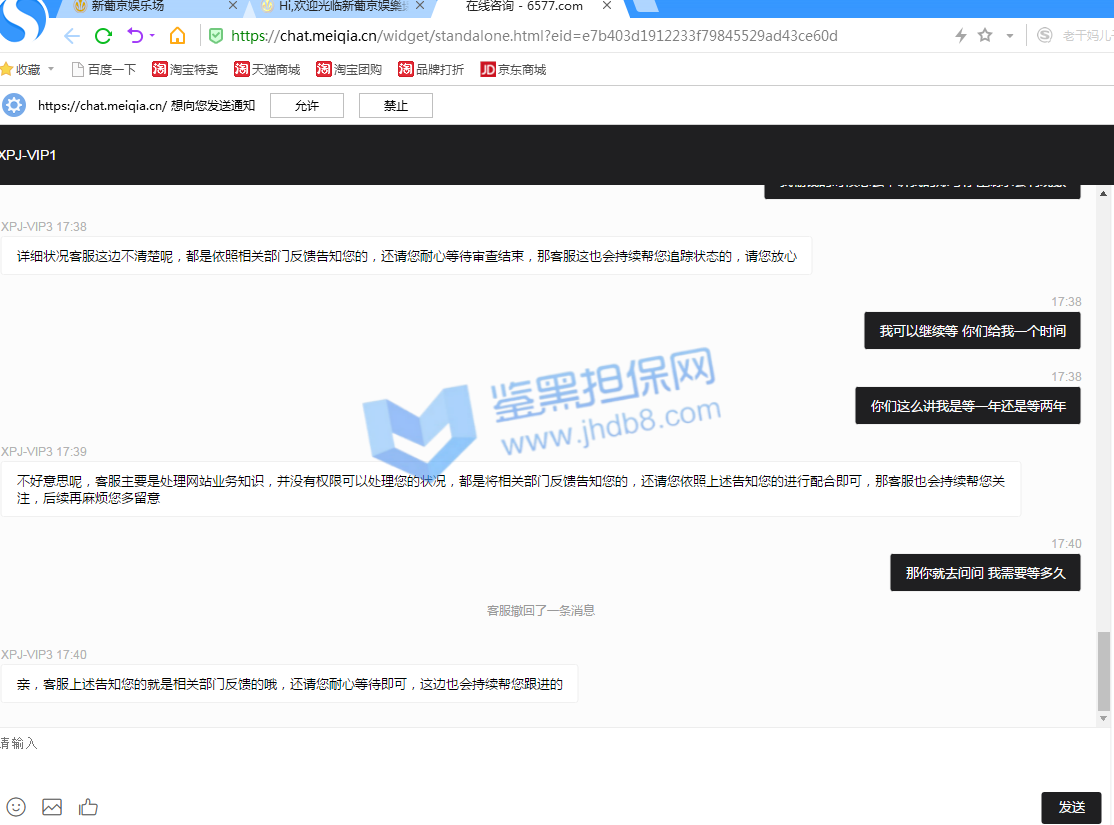1114x825 pixels.
Task: Click the lightning speed mode icon
Action: (960, 36)
